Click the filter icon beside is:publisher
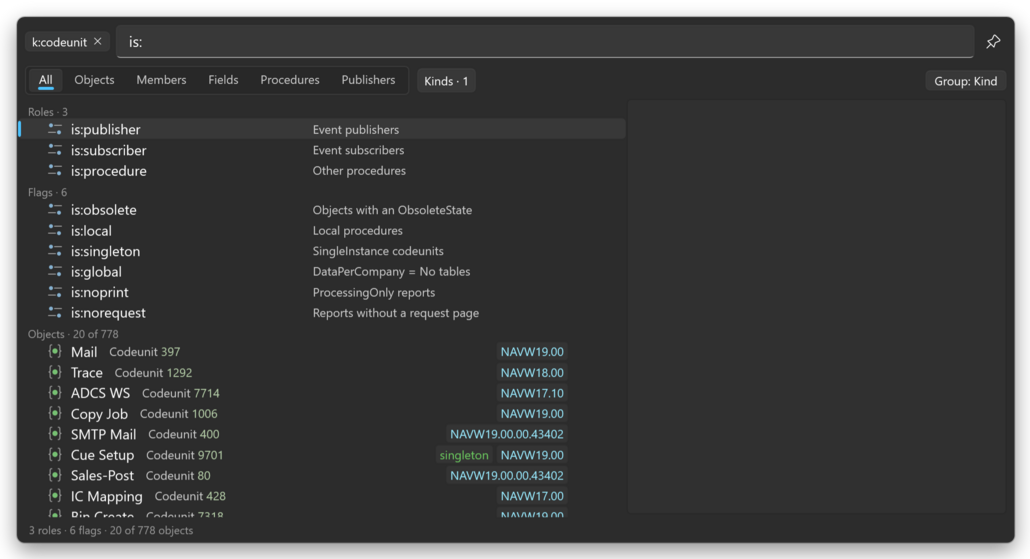 (x=55, y=129)
